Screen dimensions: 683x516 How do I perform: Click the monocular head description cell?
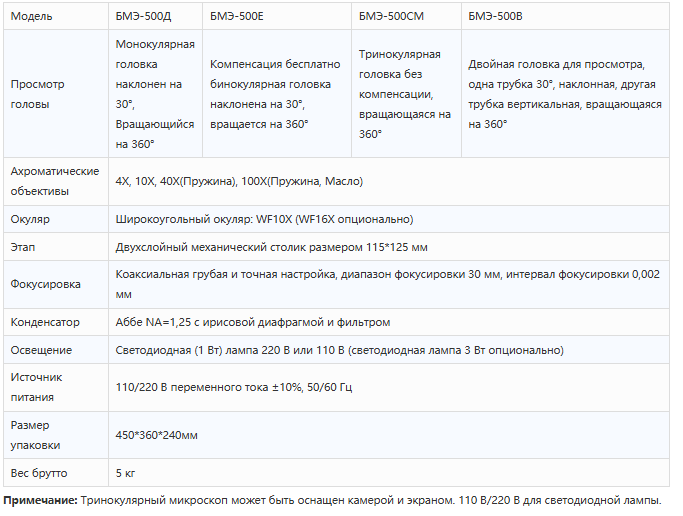(x=156, y=94)
